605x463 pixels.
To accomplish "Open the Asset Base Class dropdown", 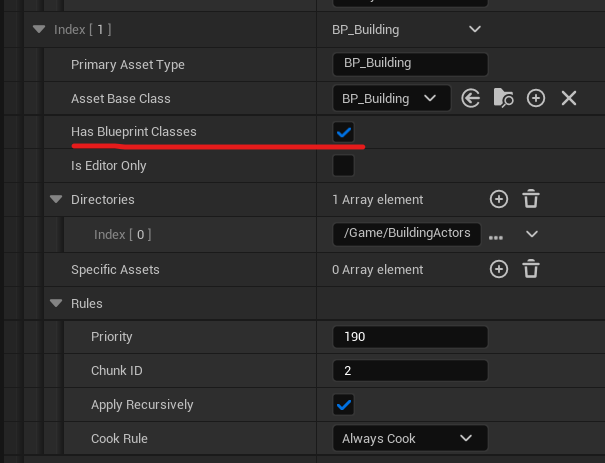I will point(387,98).
